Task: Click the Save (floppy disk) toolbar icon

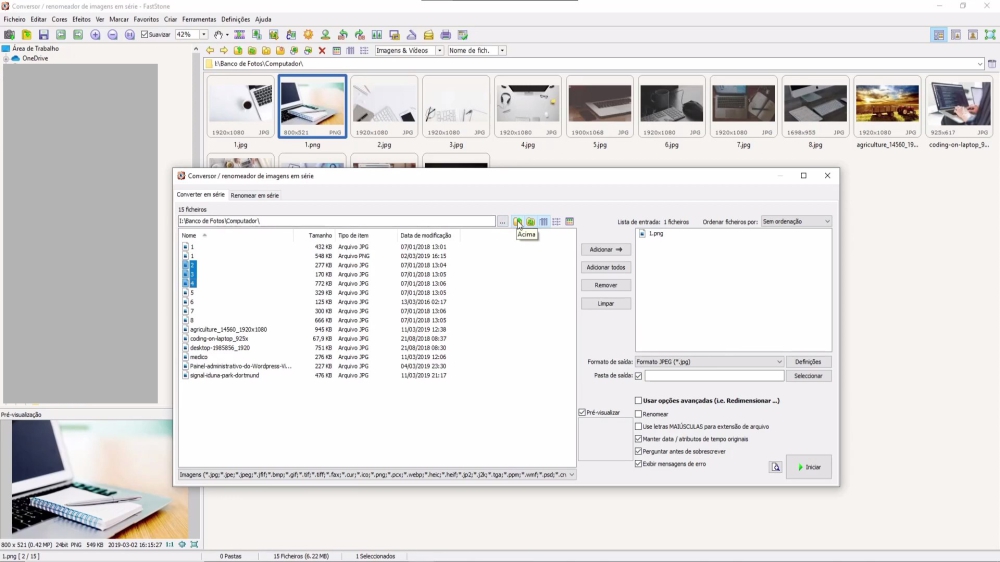Action: pos(43,34)
